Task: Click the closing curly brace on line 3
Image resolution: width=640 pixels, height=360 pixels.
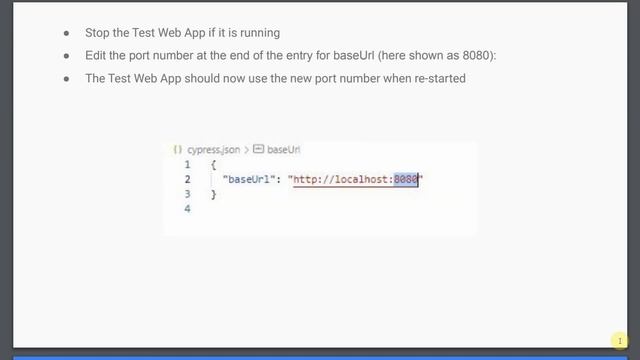Action: (x=213, y=194)
